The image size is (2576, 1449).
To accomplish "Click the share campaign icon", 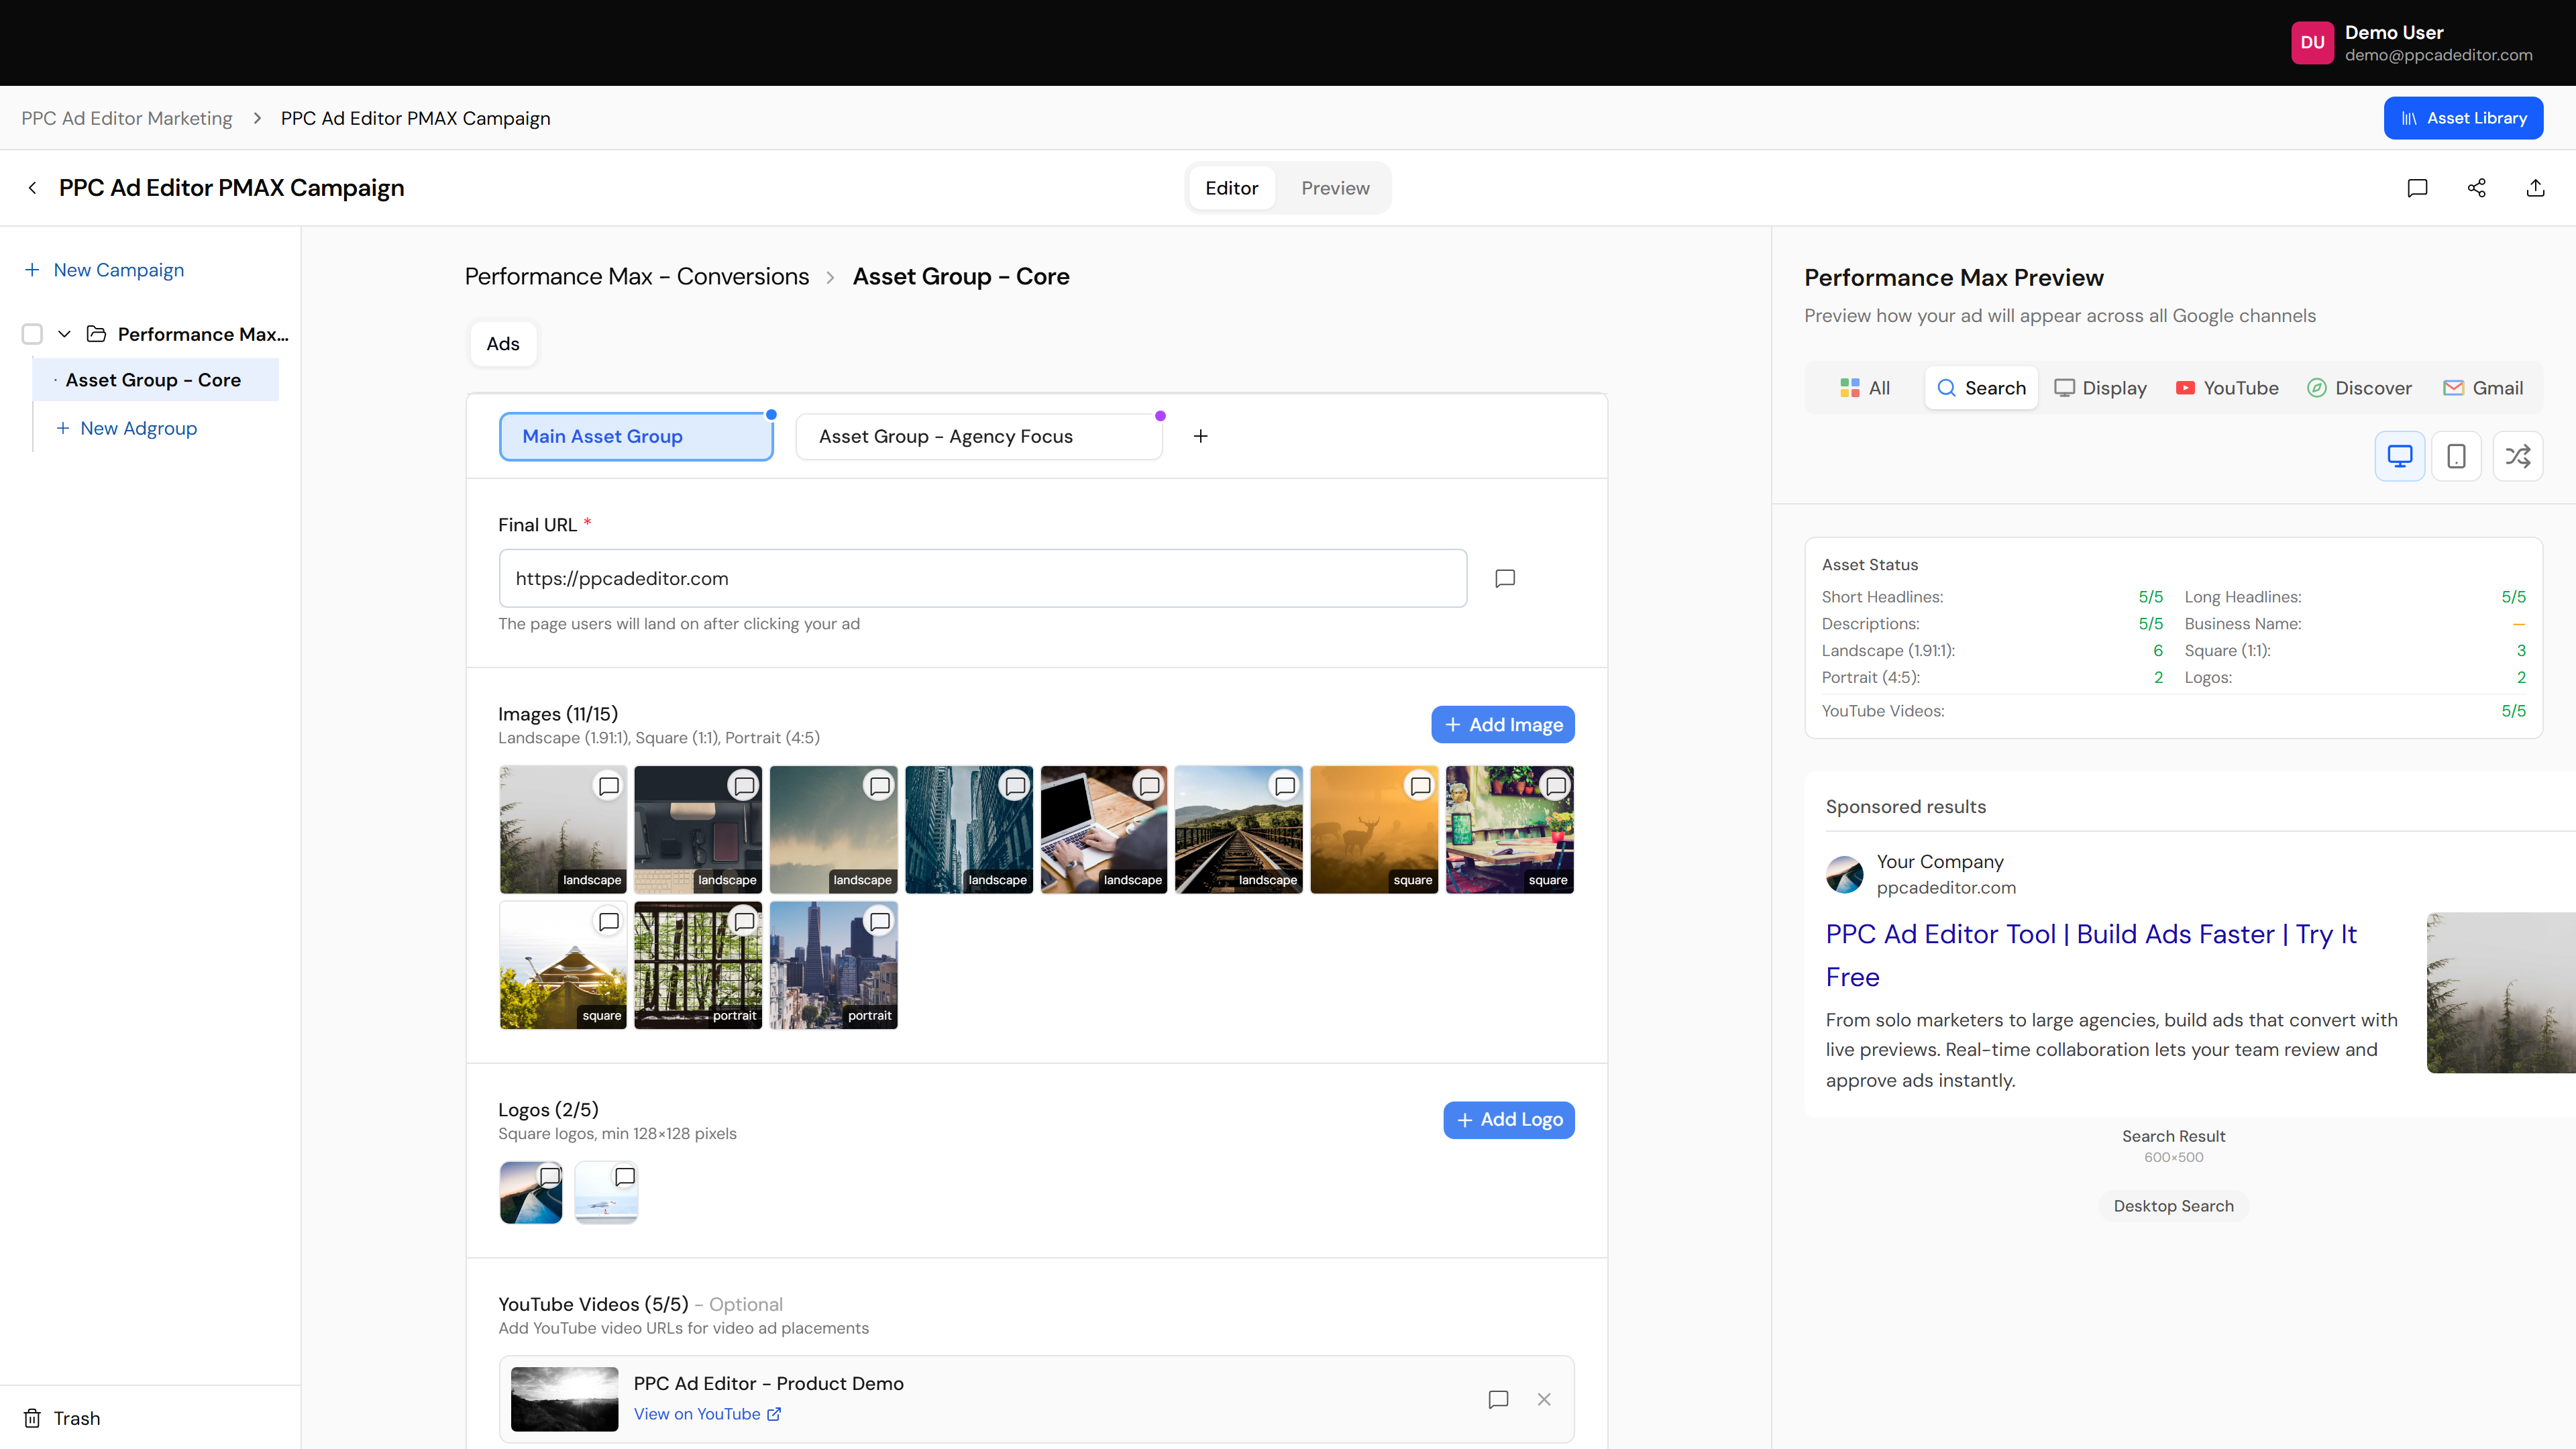I will [x=2477, y=188].
